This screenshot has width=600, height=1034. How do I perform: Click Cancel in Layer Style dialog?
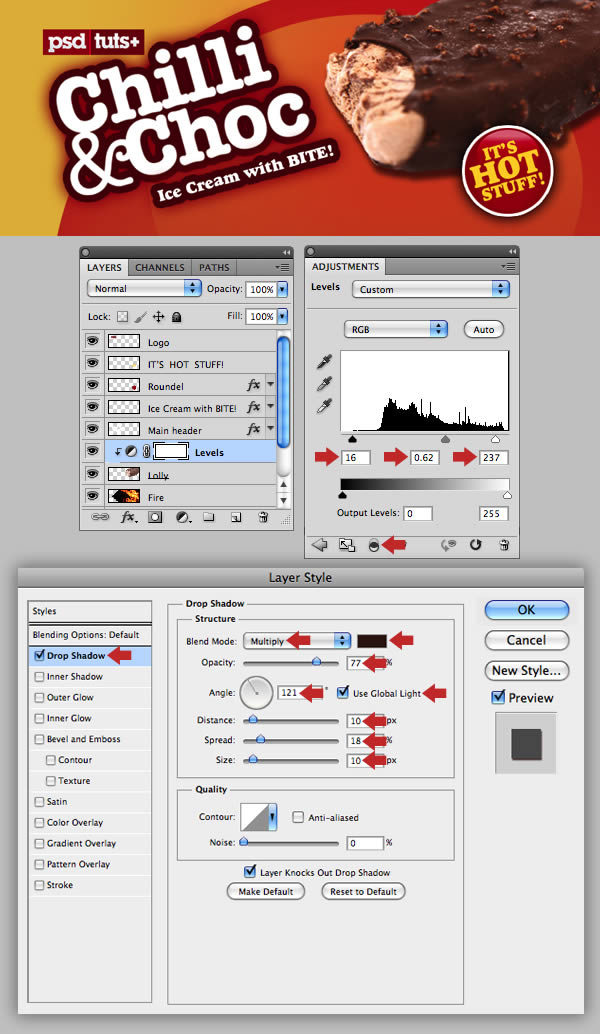pyautogui.click(x=526, y=640)
